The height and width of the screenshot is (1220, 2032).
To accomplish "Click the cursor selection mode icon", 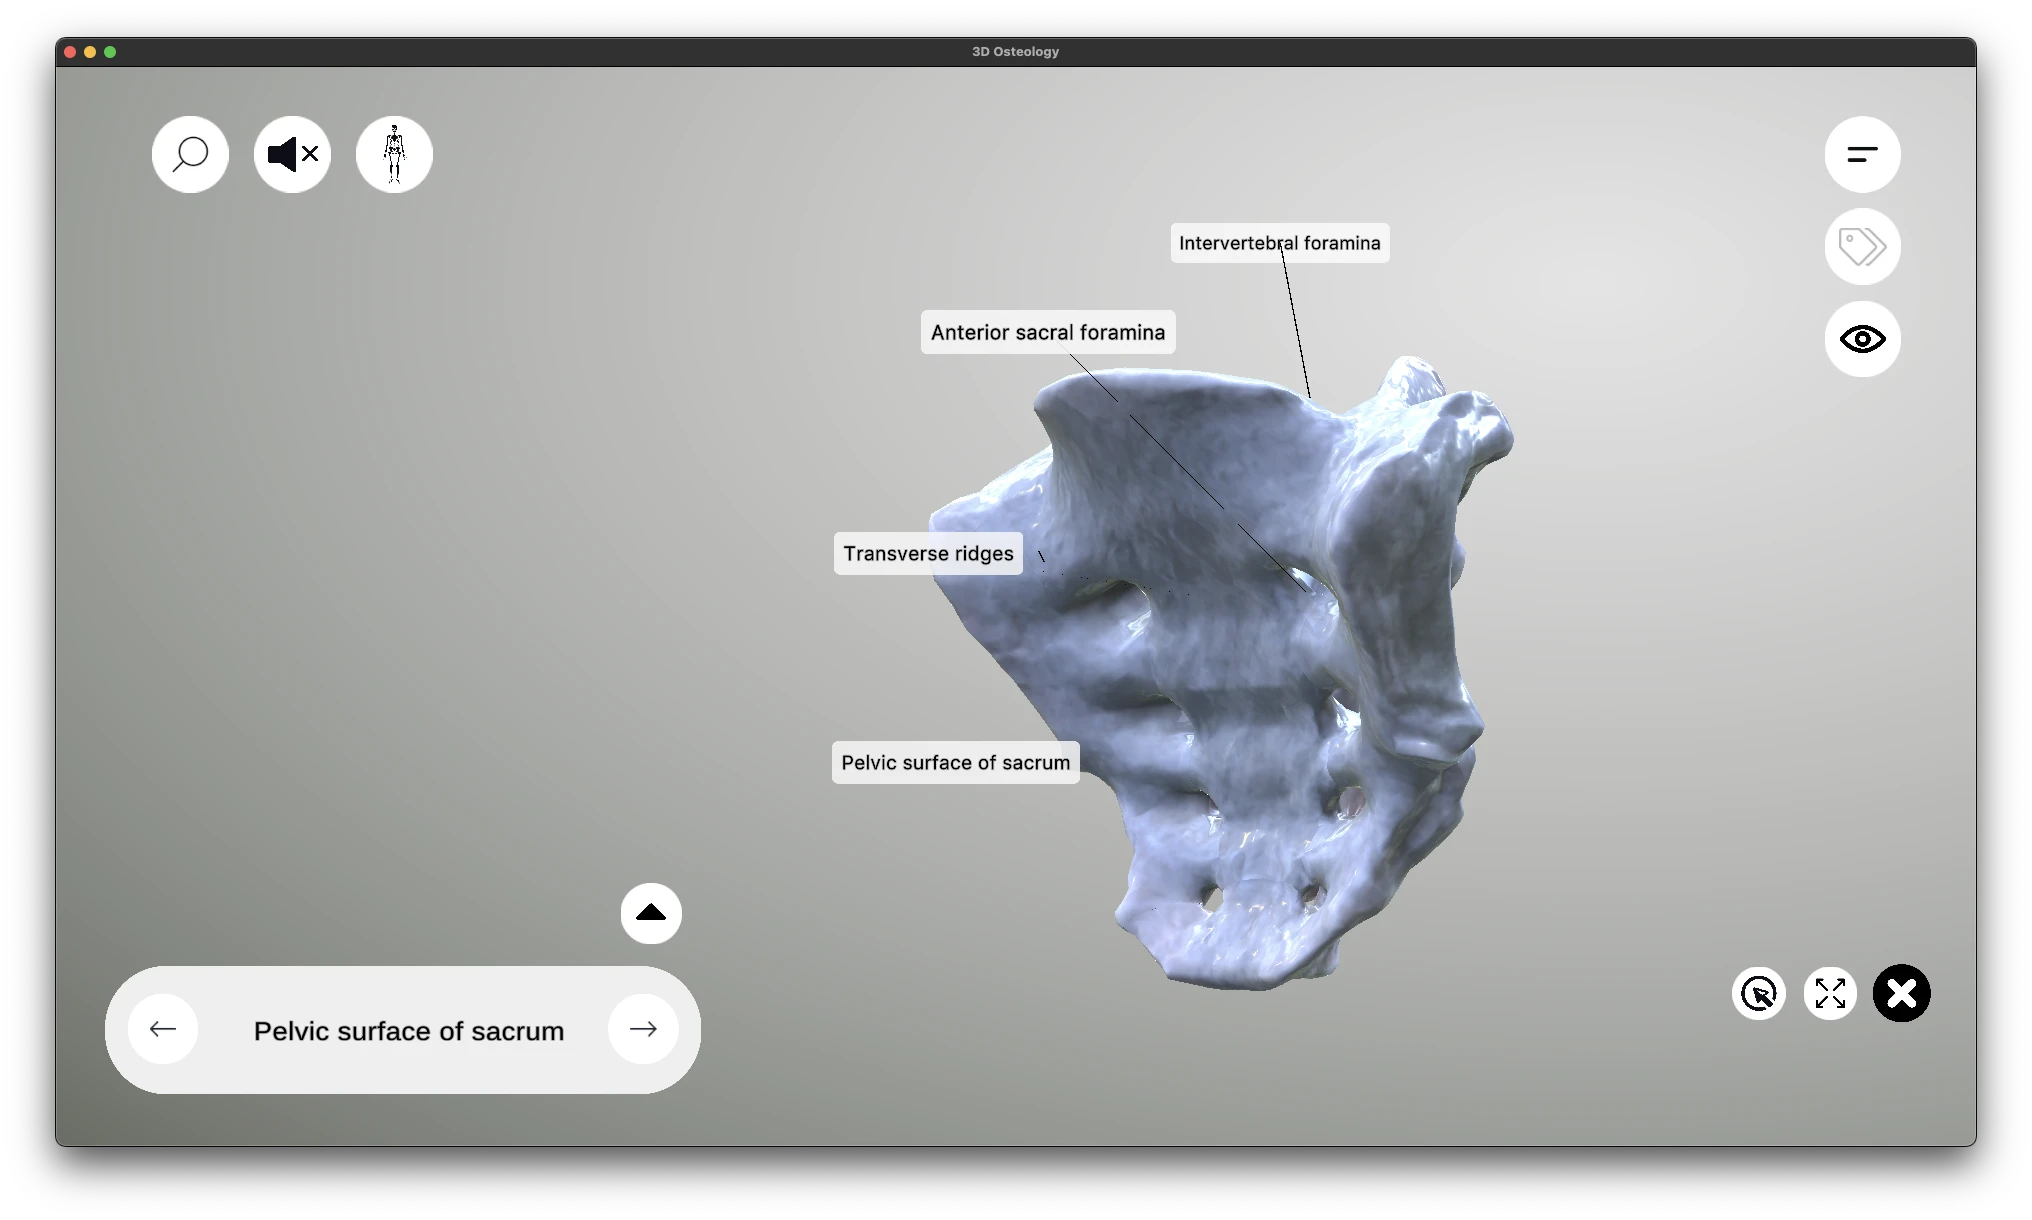I will coord(1758,994).
